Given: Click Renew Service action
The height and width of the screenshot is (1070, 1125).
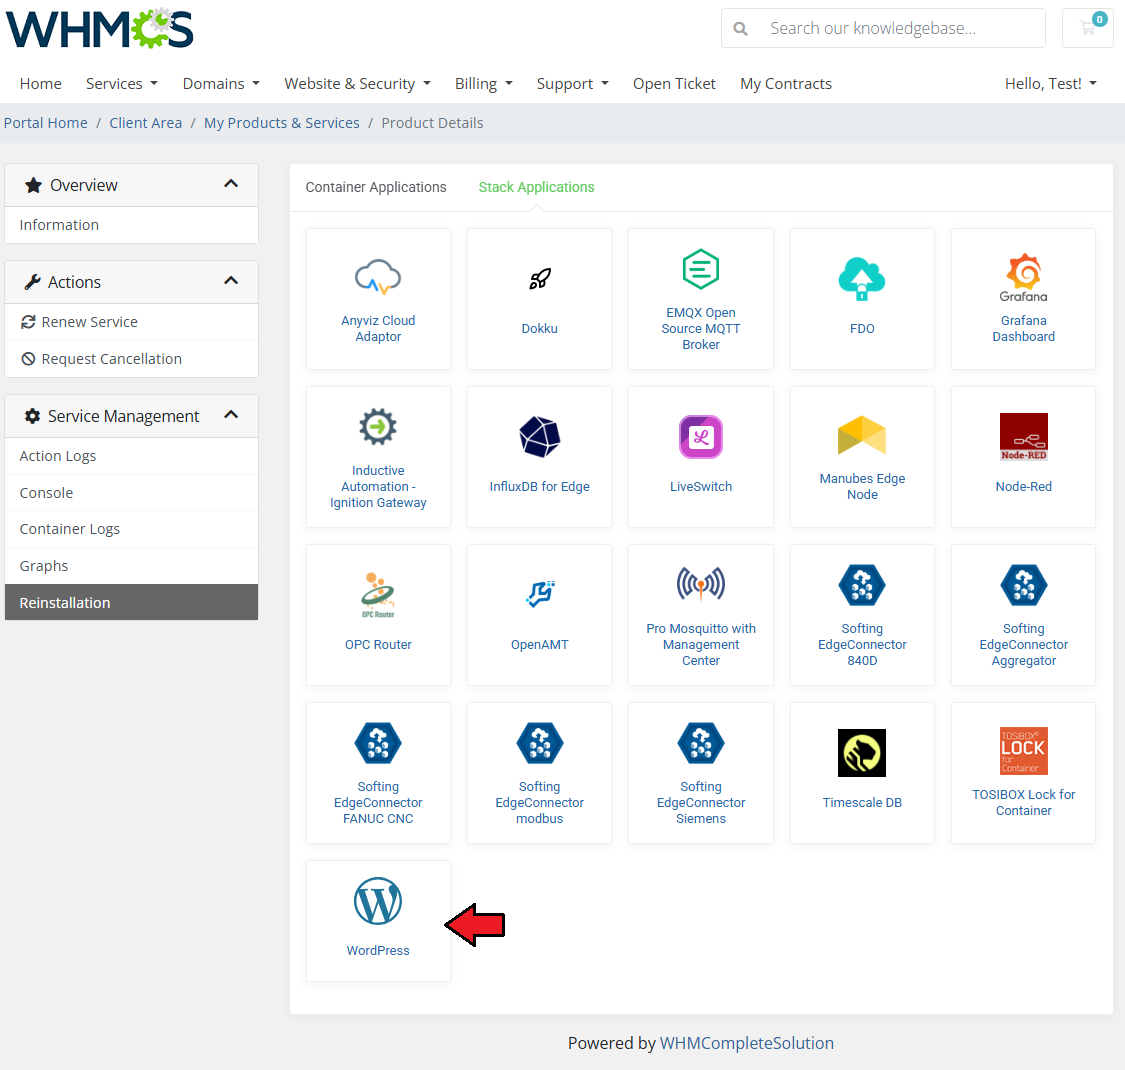Looking at the screenshot, I should (x=131, y=322).
